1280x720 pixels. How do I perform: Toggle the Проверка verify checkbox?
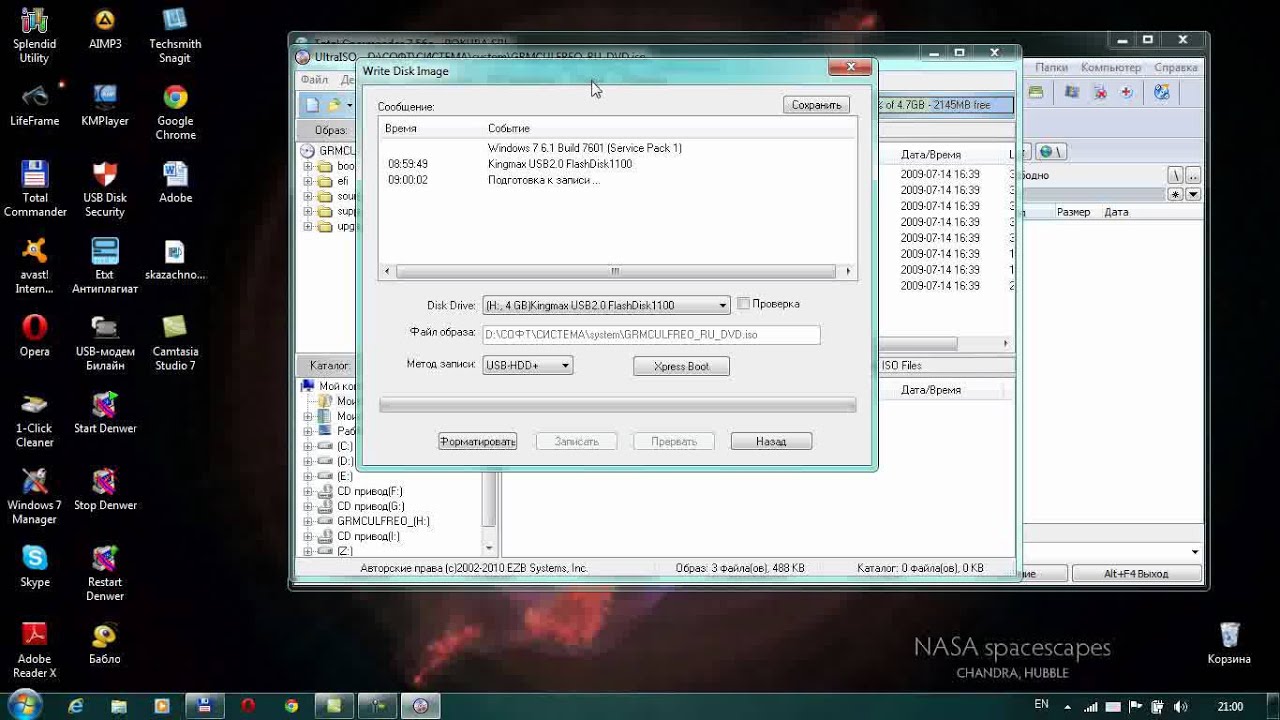(x=743, y=303)
